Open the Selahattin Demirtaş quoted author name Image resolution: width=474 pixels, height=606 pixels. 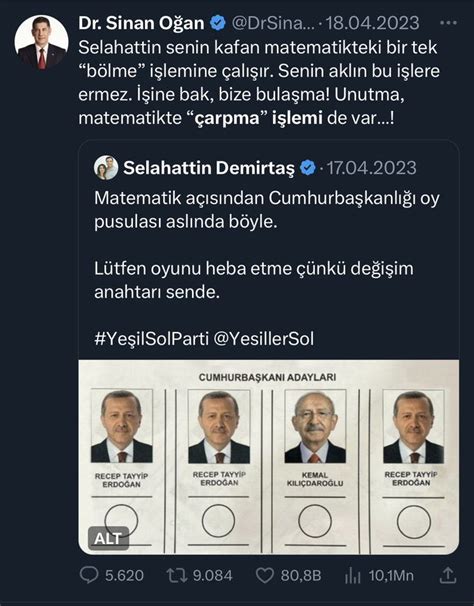(209, 168)
